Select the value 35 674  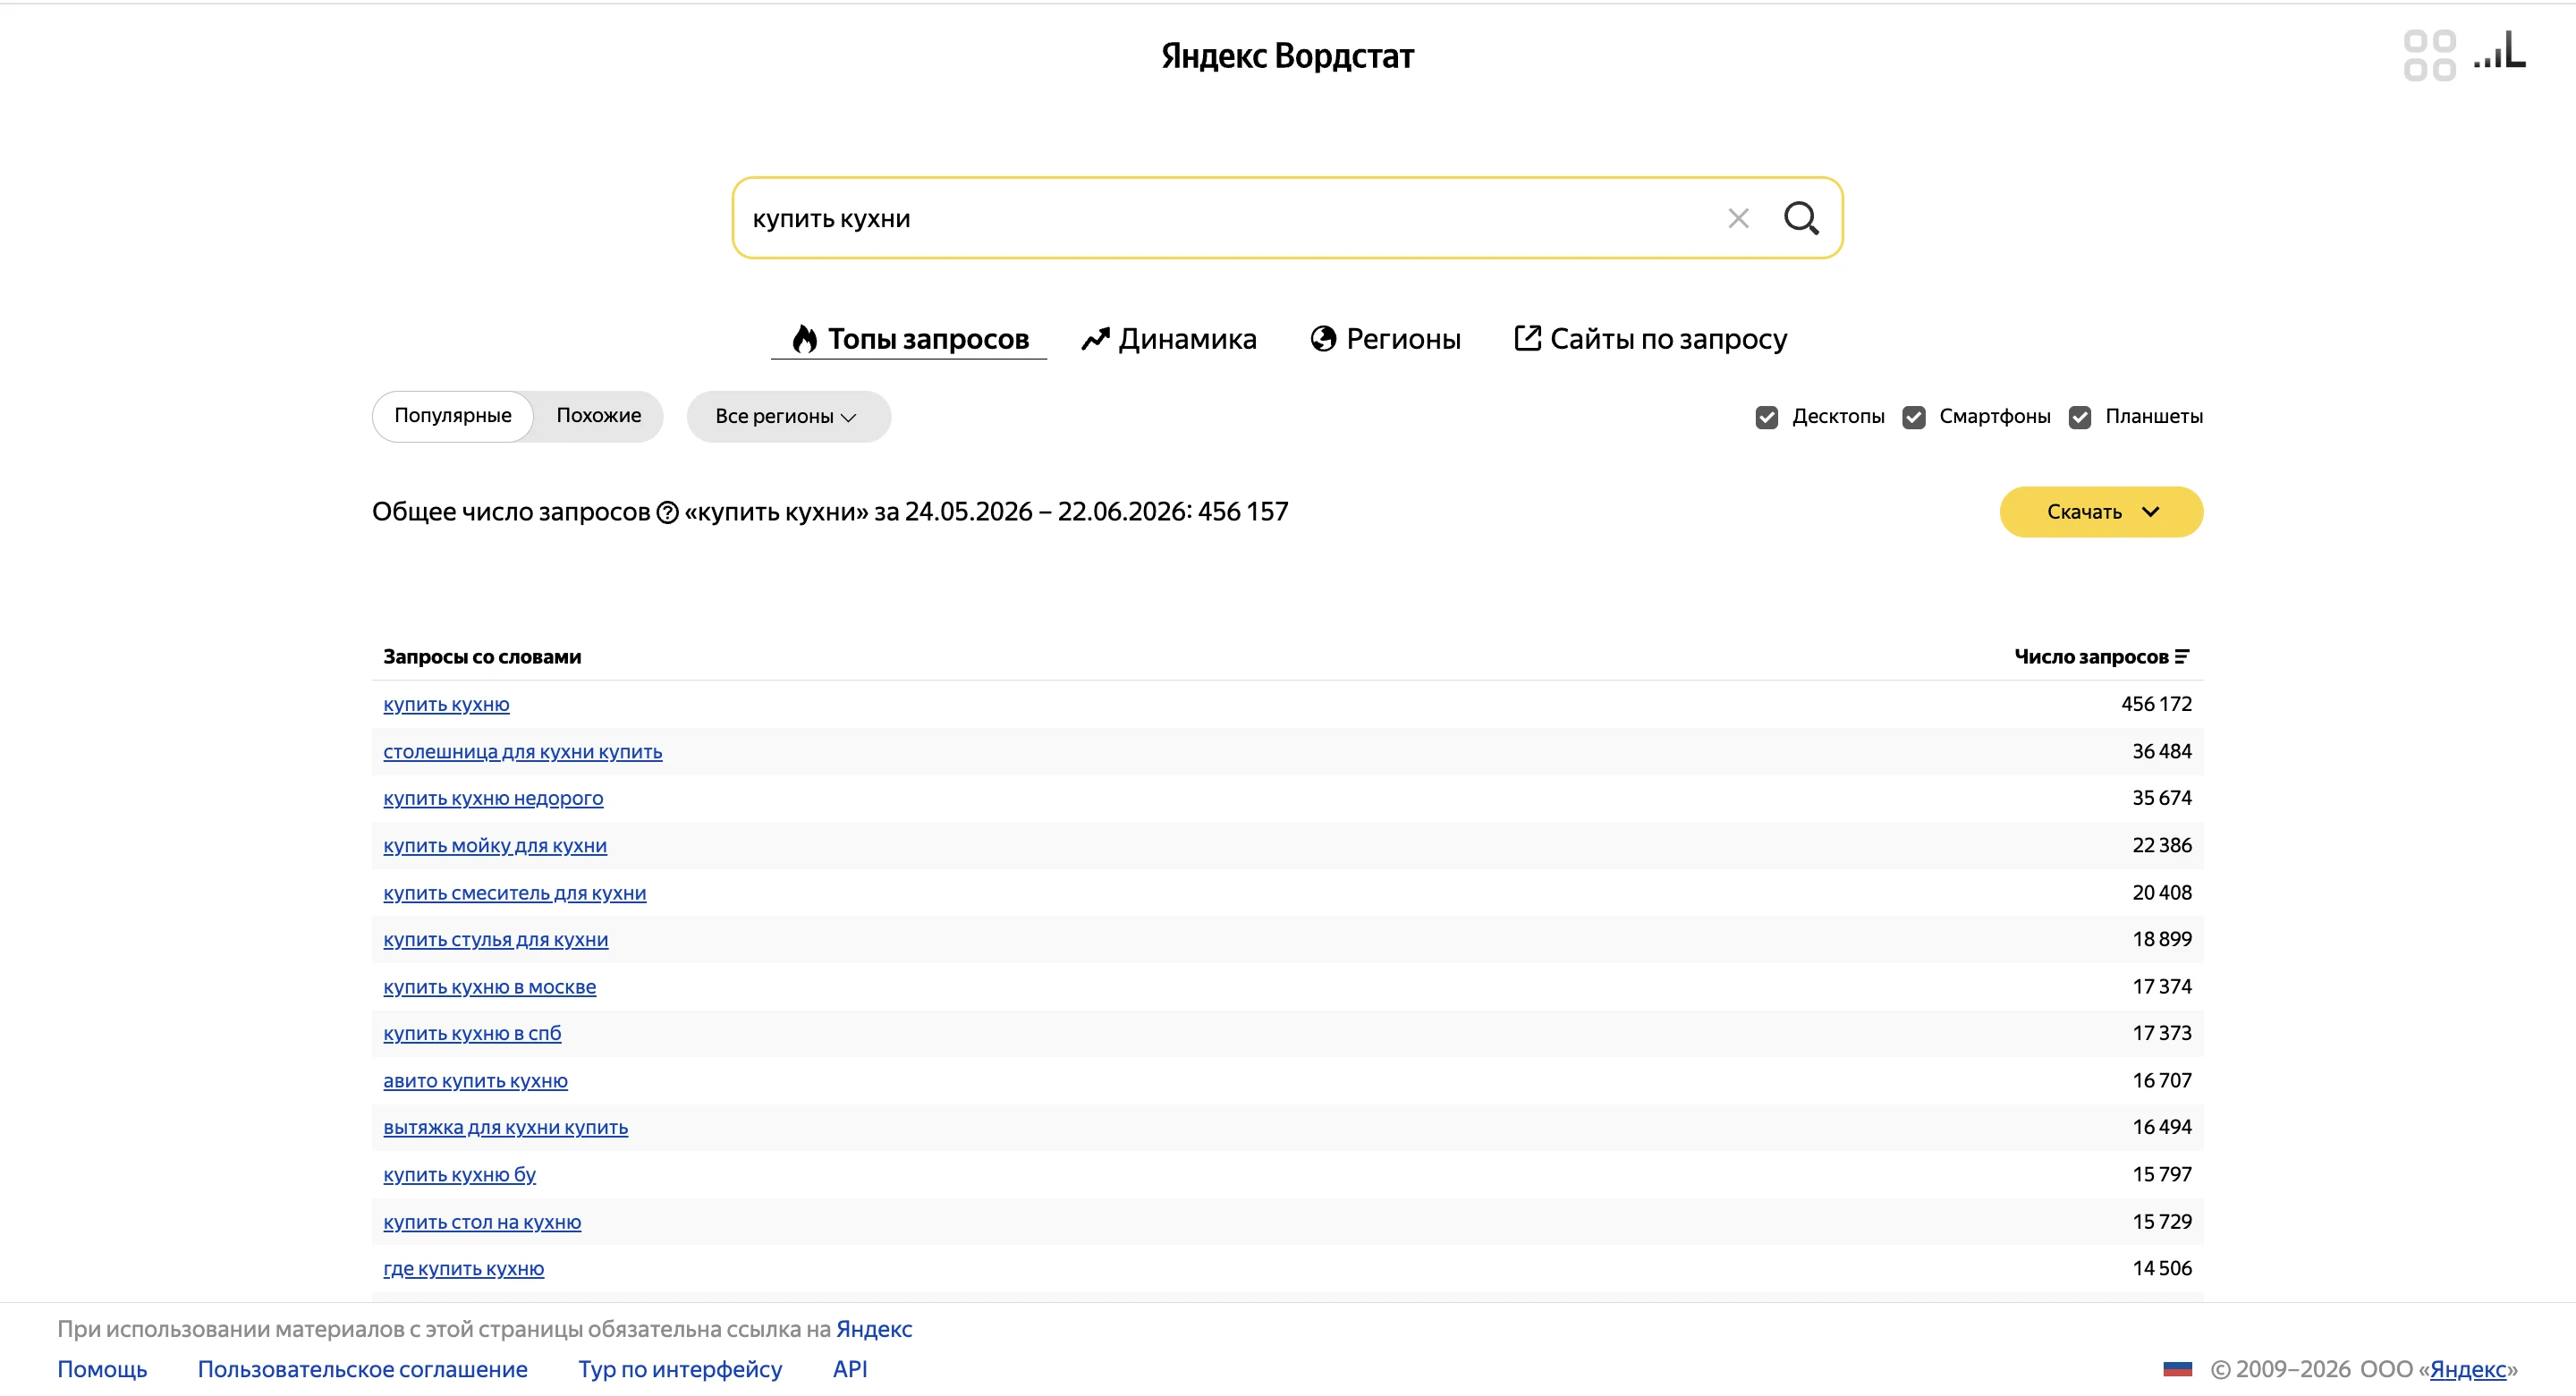pos(2161,798)
